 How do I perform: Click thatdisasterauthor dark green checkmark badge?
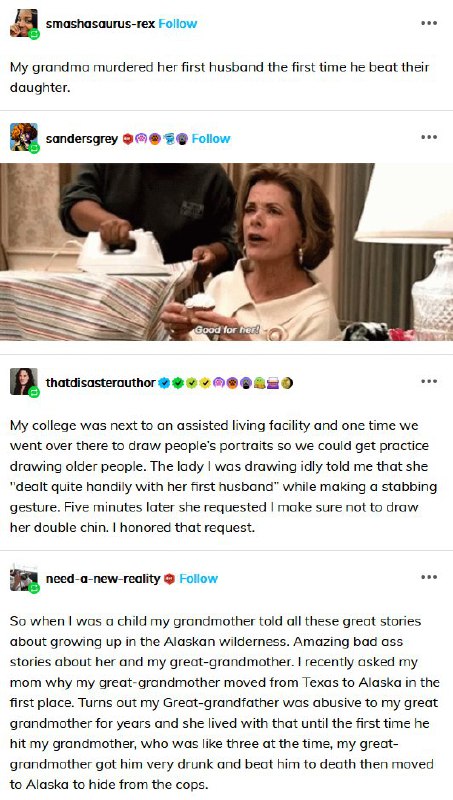[177, 383]
